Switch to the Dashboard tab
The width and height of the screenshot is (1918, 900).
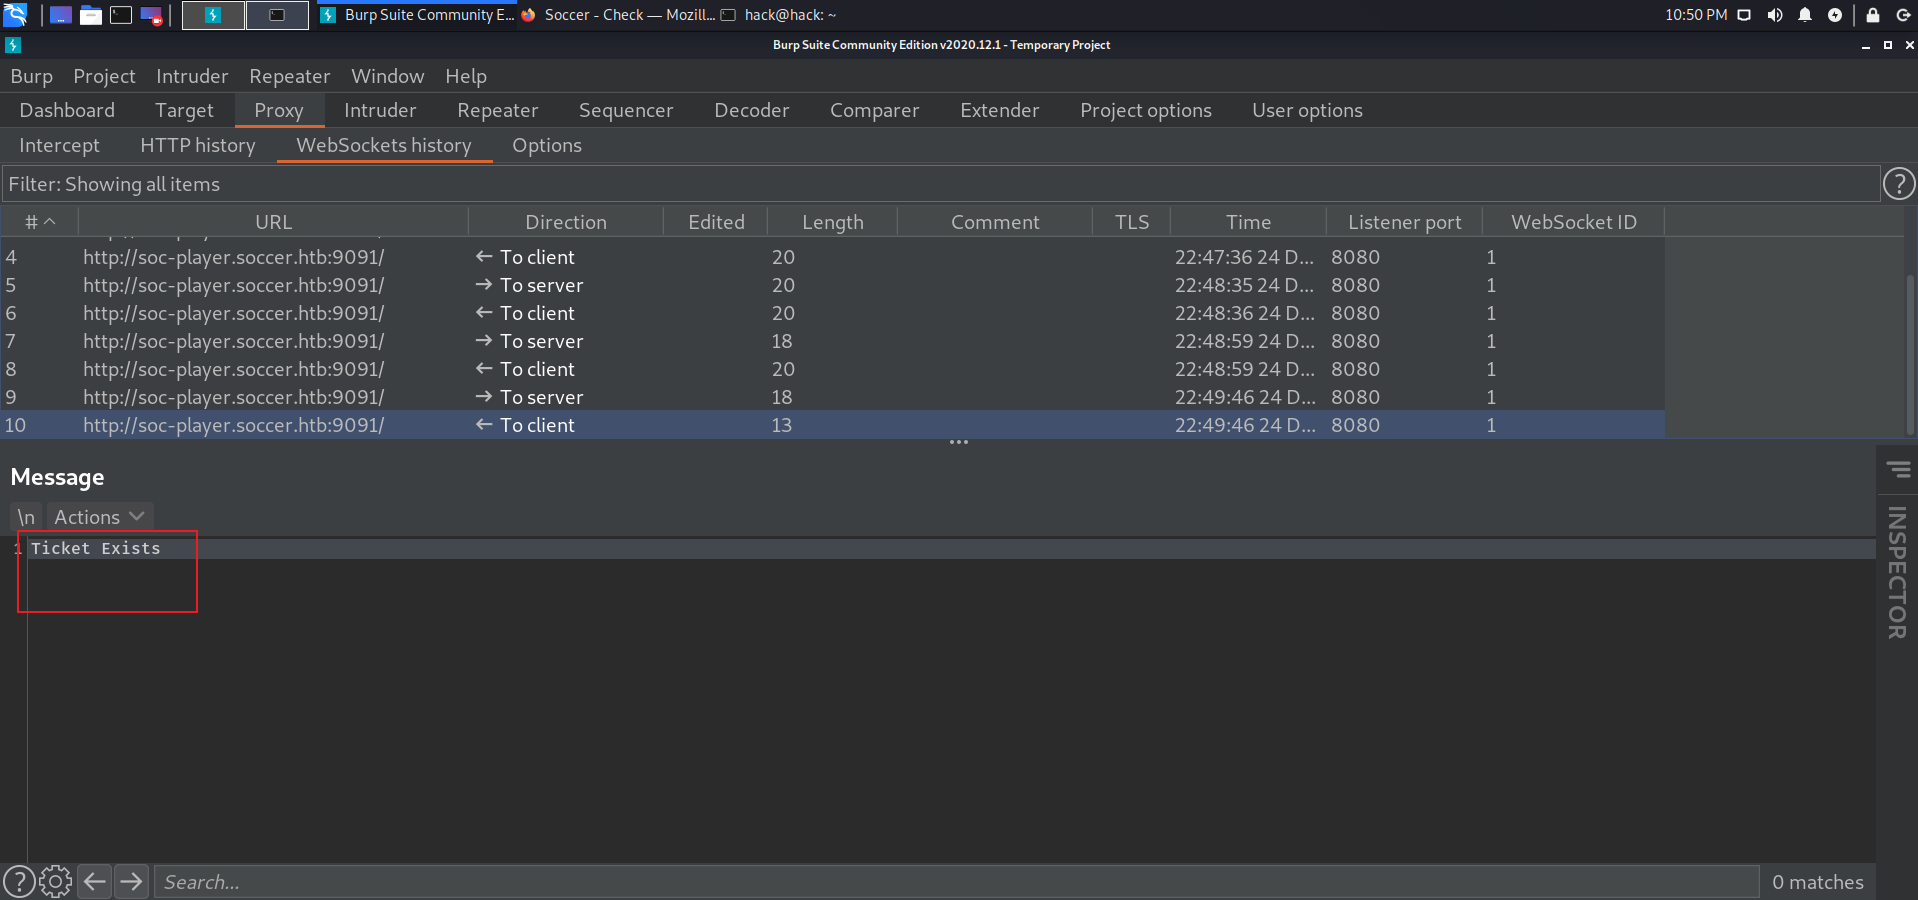[67, 110]
